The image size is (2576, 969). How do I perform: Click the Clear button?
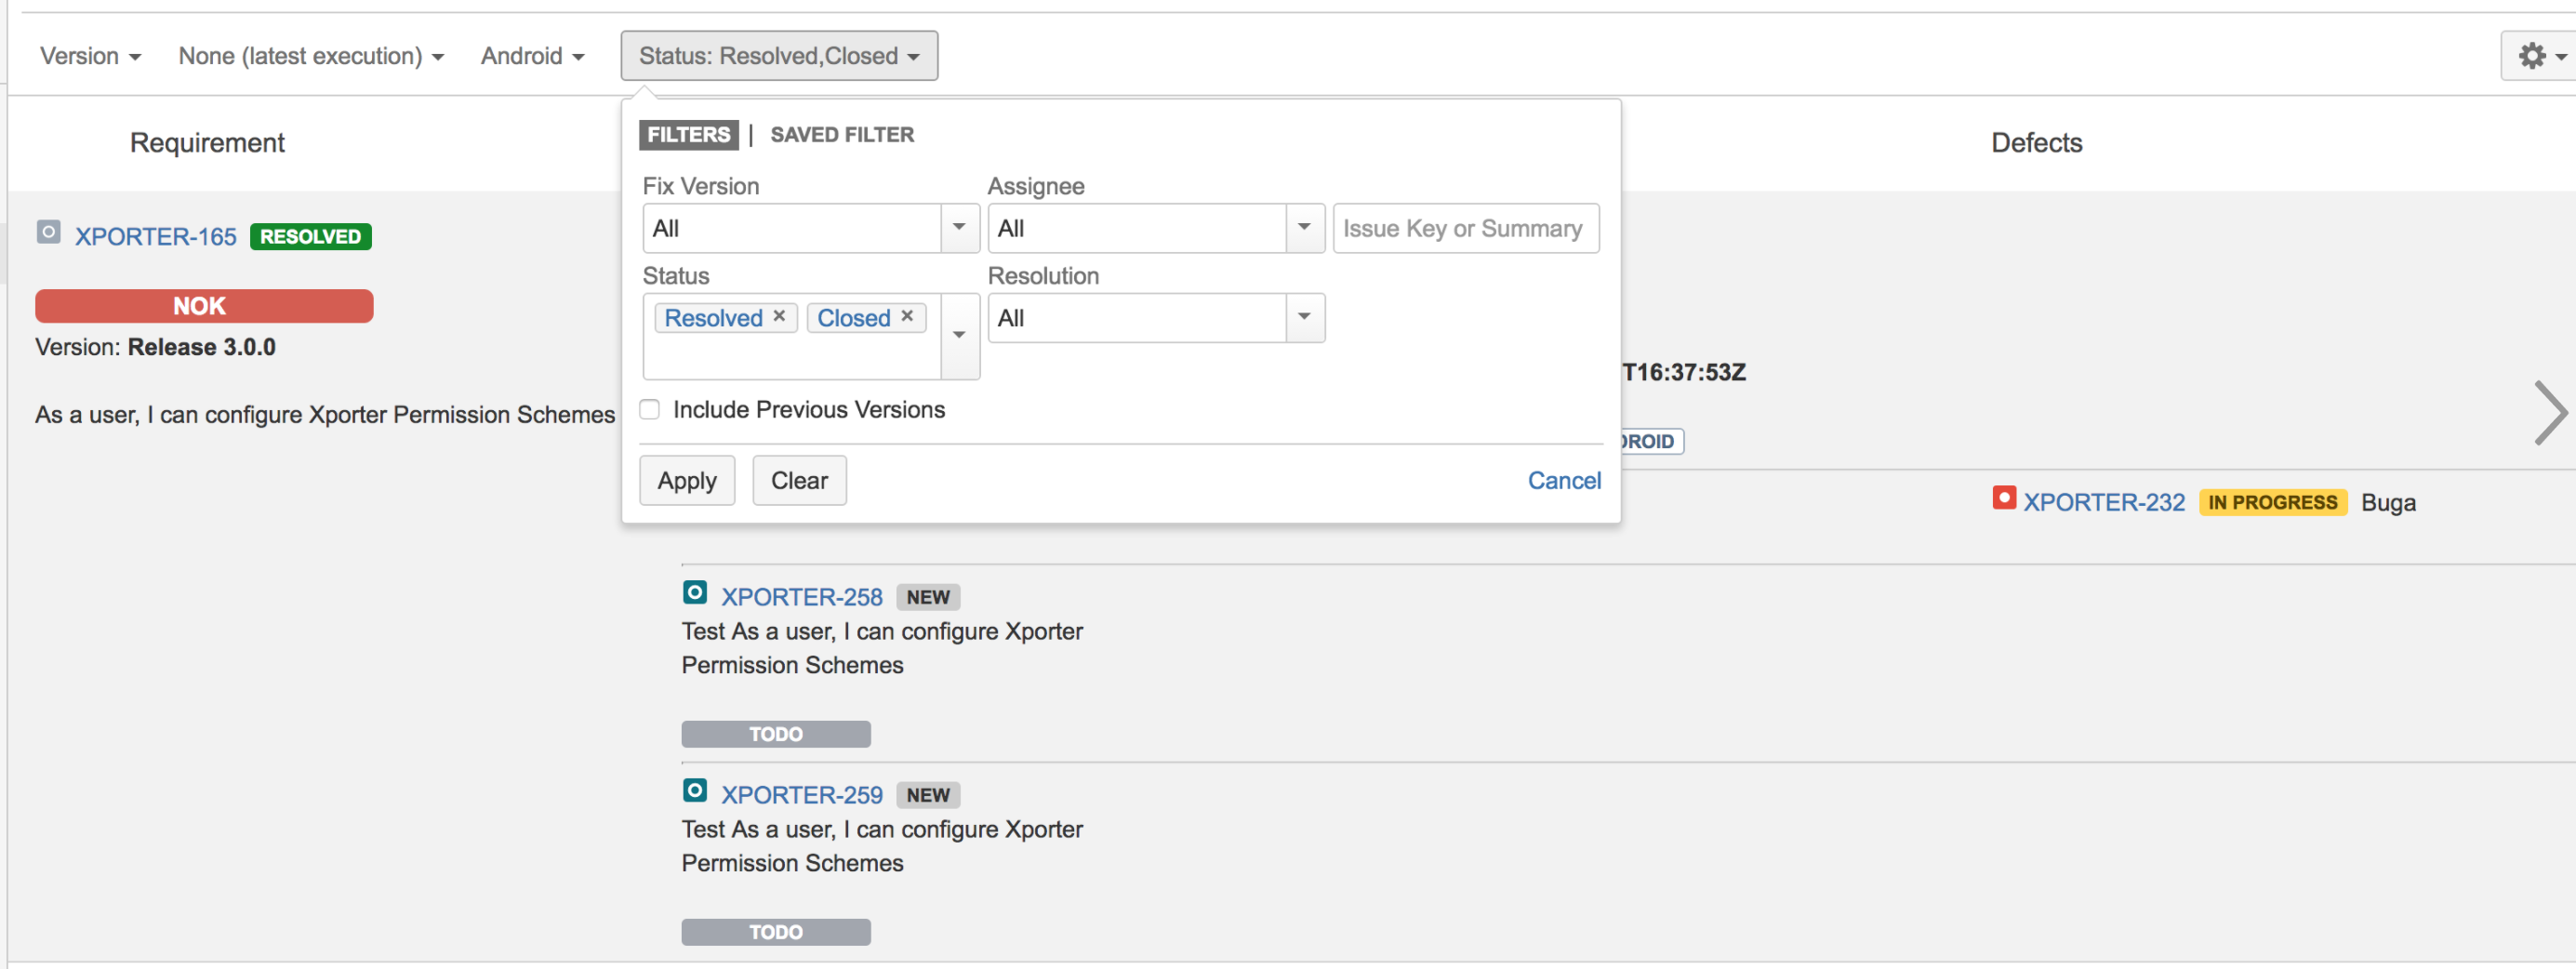[x=799, y=481]
